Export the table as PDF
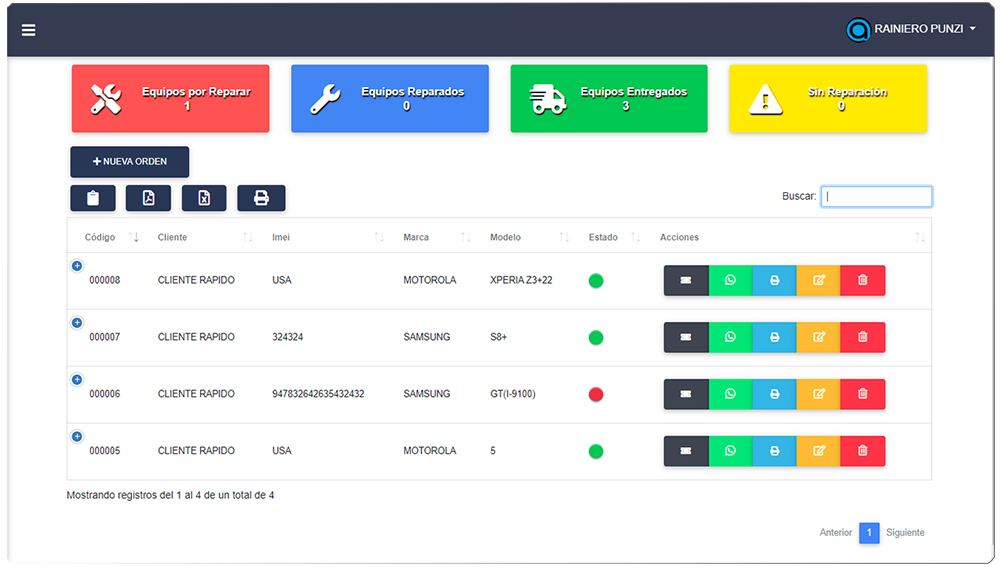 coord(148,198)
